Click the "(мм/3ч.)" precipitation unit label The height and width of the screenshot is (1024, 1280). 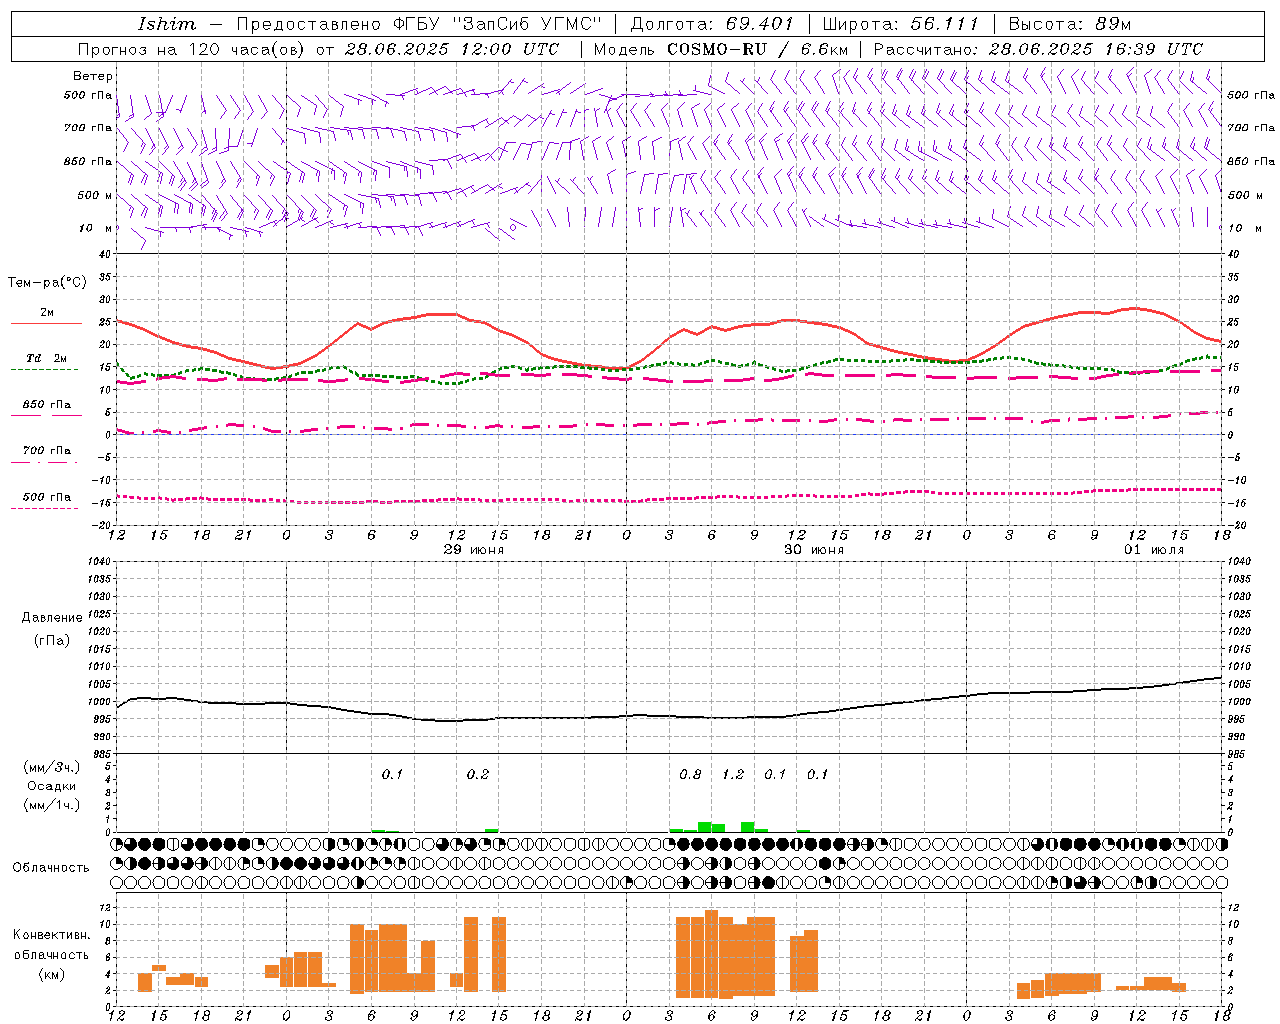[x=51, y=767]
